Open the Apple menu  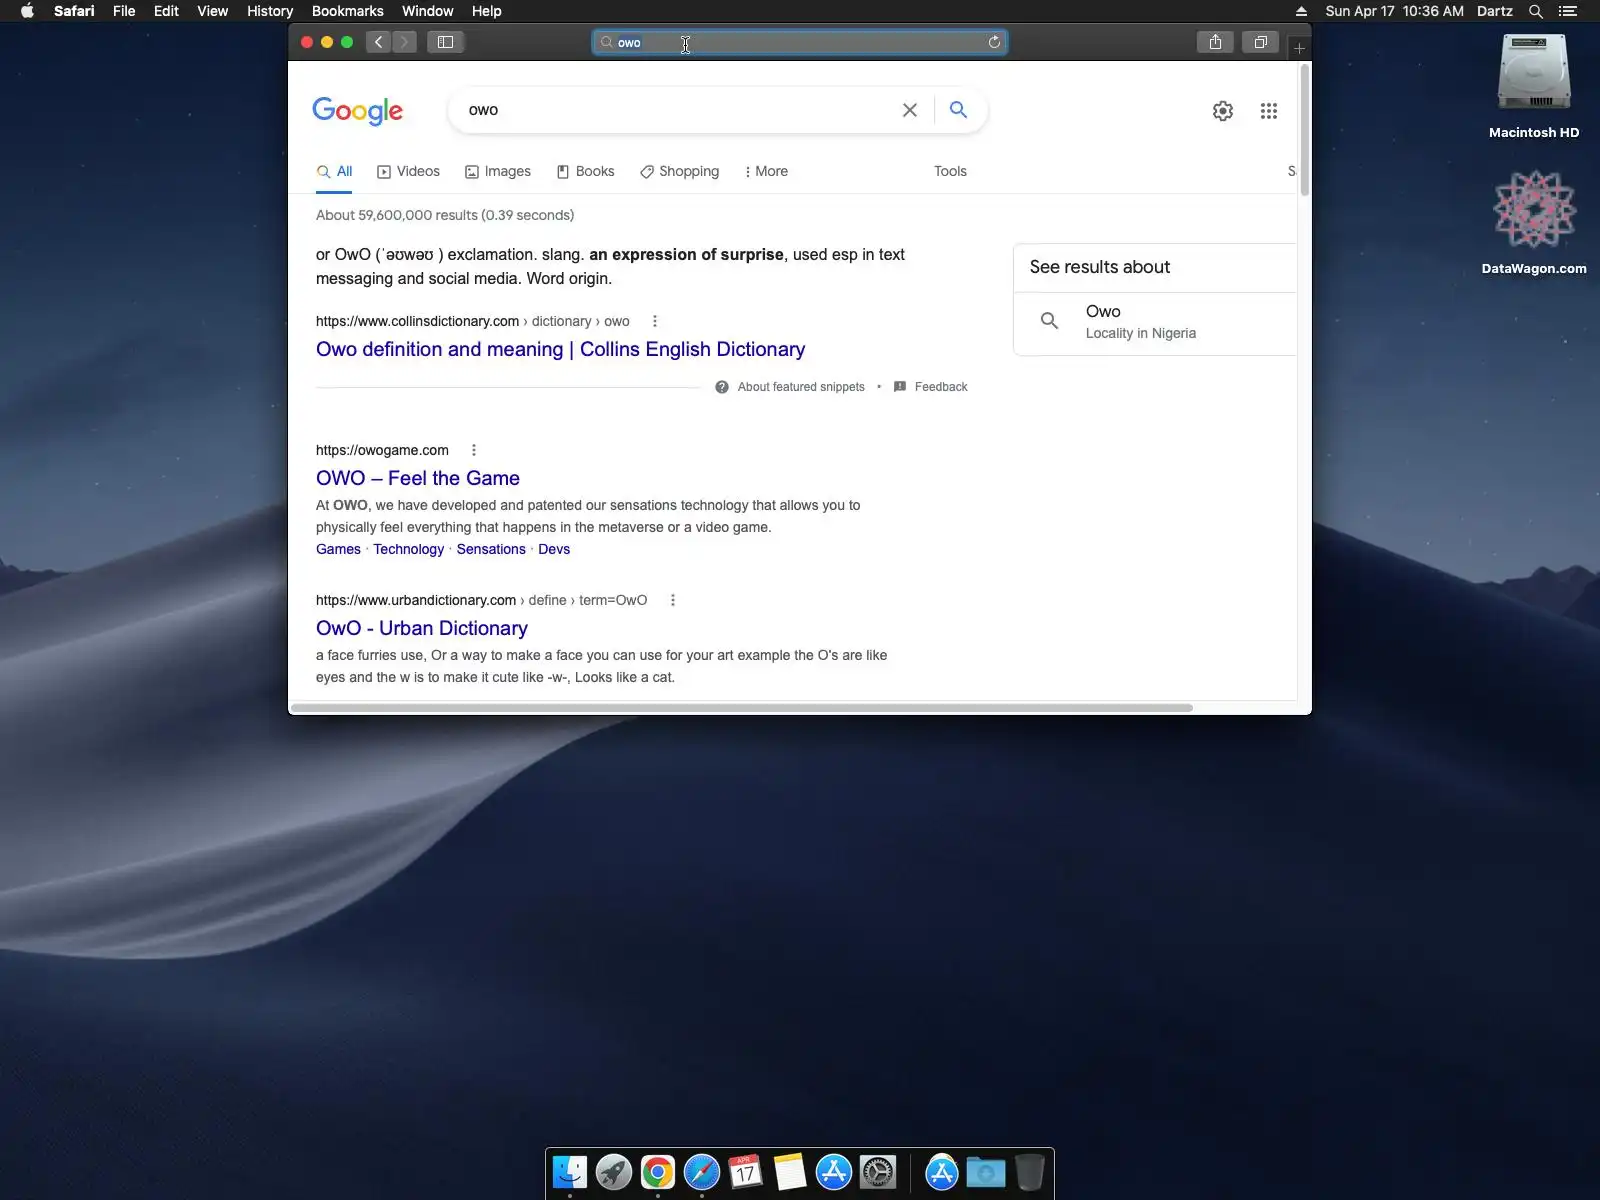(x=27, y=11)
